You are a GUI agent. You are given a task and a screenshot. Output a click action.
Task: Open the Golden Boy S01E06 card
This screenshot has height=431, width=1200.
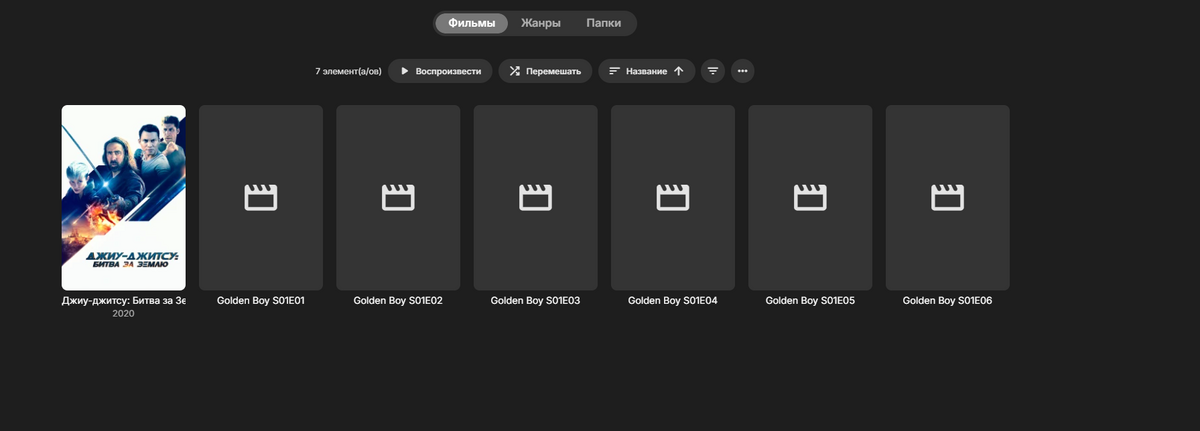coord(948,198)
